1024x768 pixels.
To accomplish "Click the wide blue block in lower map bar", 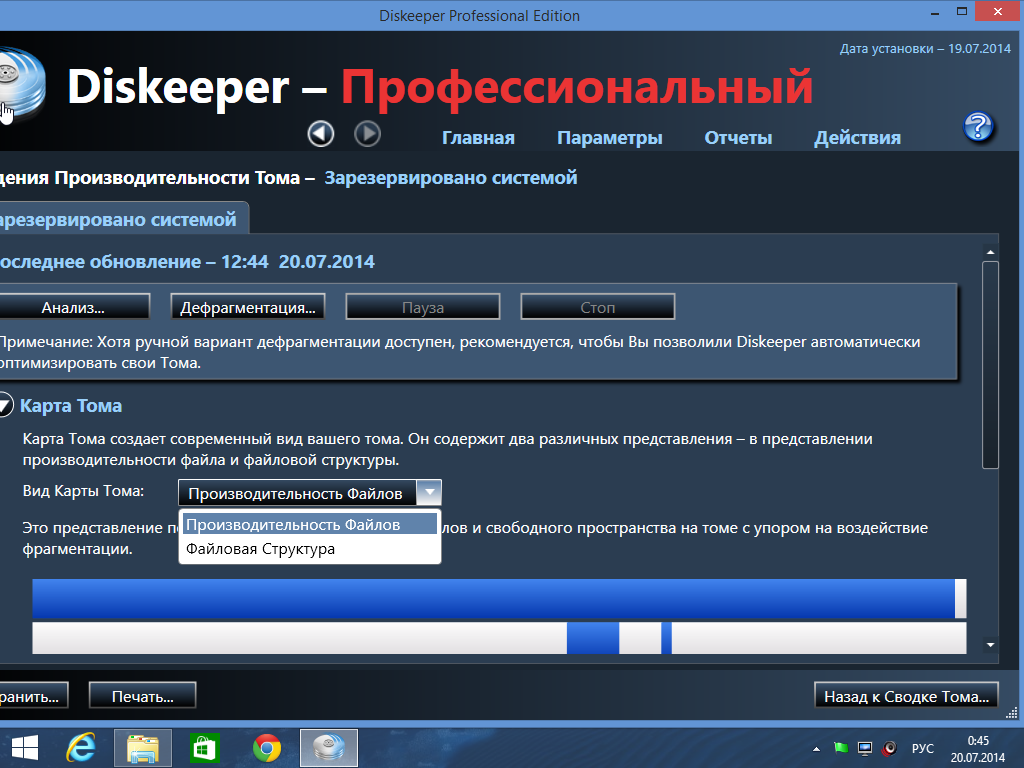I will pyautogui.click(x=593, y=638).
